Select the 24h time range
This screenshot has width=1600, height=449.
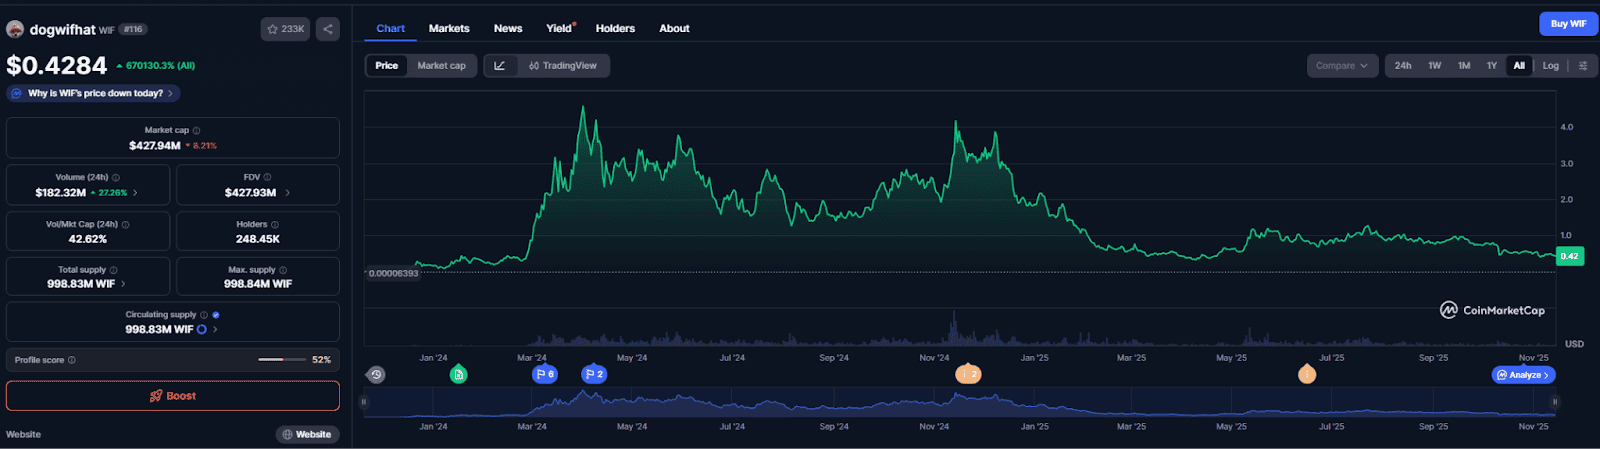[x=1403, y=66]
